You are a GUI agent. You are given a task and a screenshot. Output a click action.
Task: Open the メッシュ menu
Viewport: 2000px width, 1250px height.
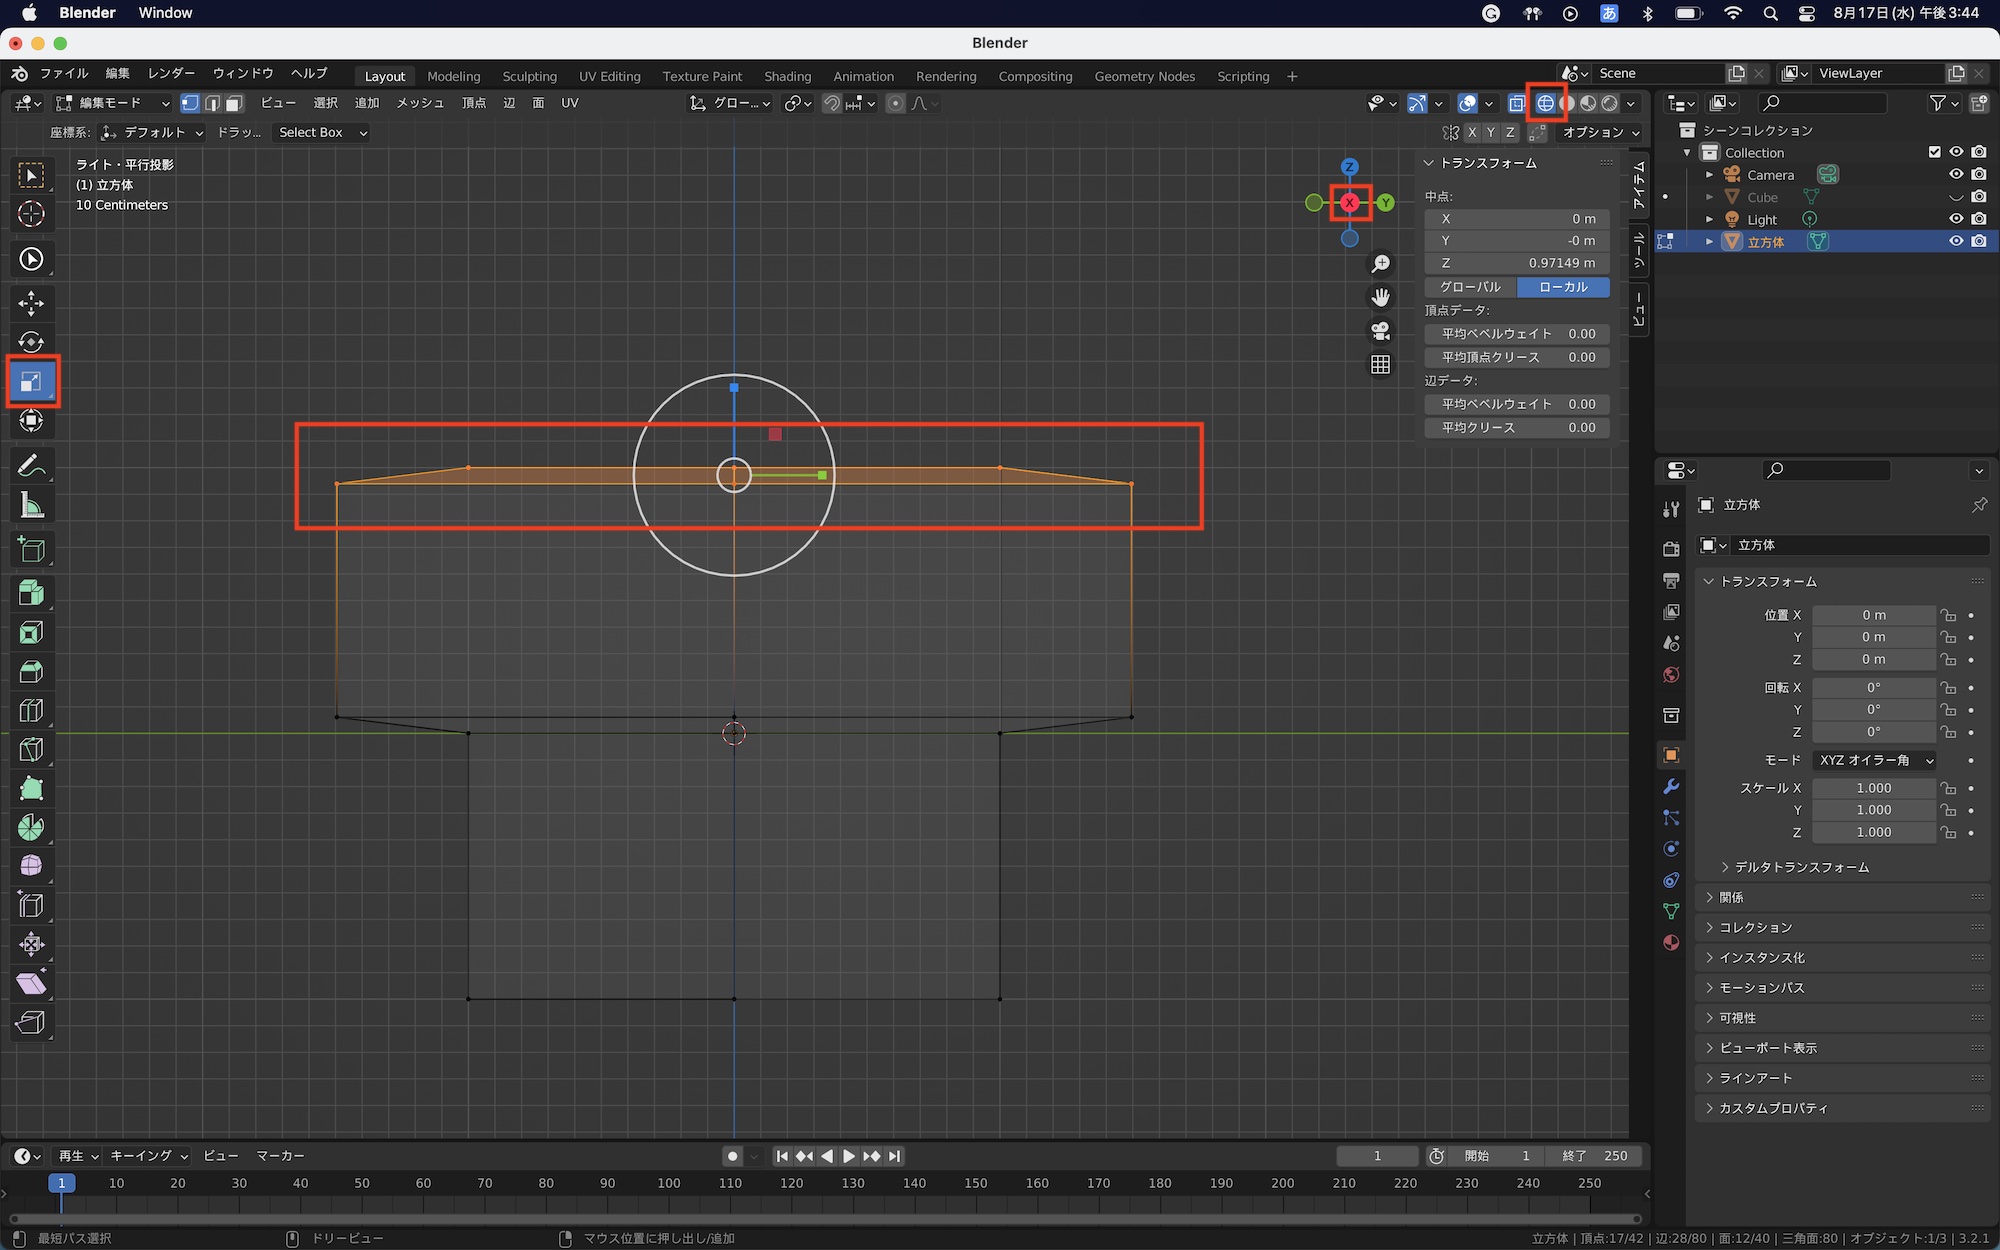[x=419, y=103]
